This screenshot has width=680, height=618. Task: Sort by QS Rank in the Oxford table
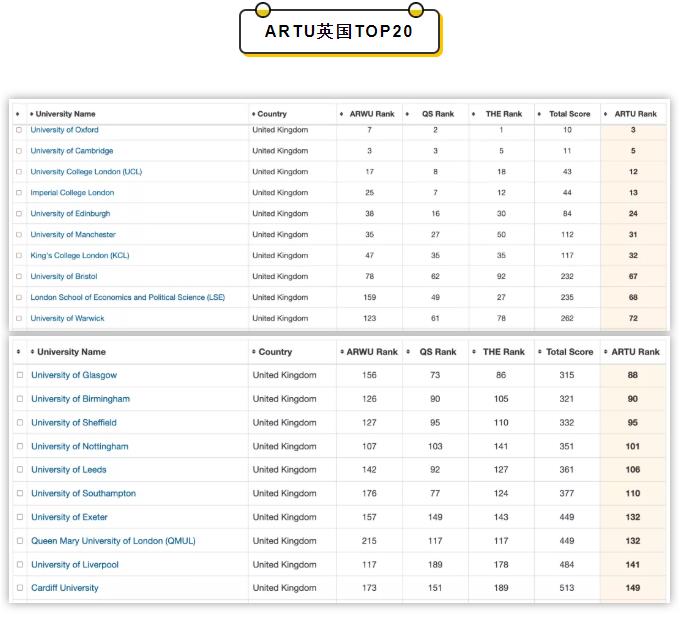[436, 114]
